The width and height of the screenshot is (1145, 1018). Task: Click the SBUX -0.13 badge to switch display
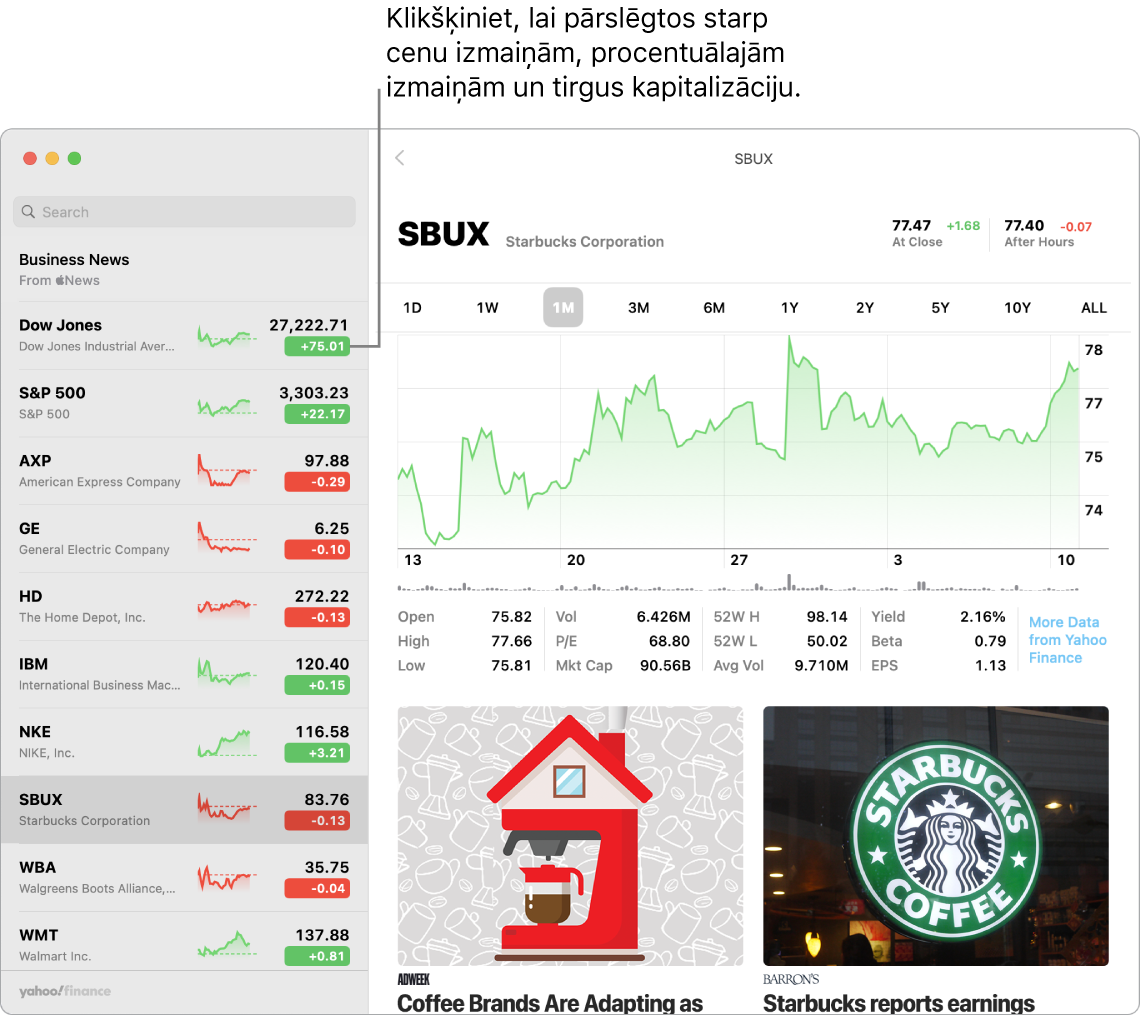point(317,821)
